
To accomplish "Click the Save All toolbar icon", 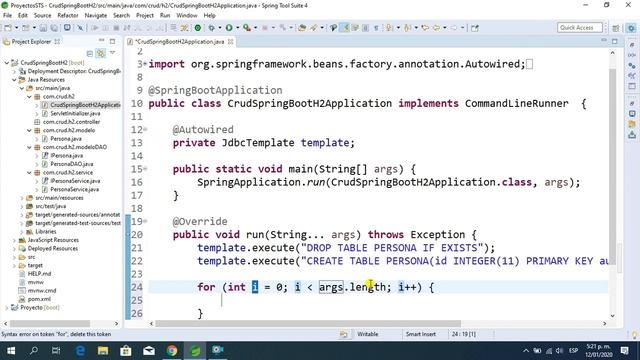I will 54,28.
